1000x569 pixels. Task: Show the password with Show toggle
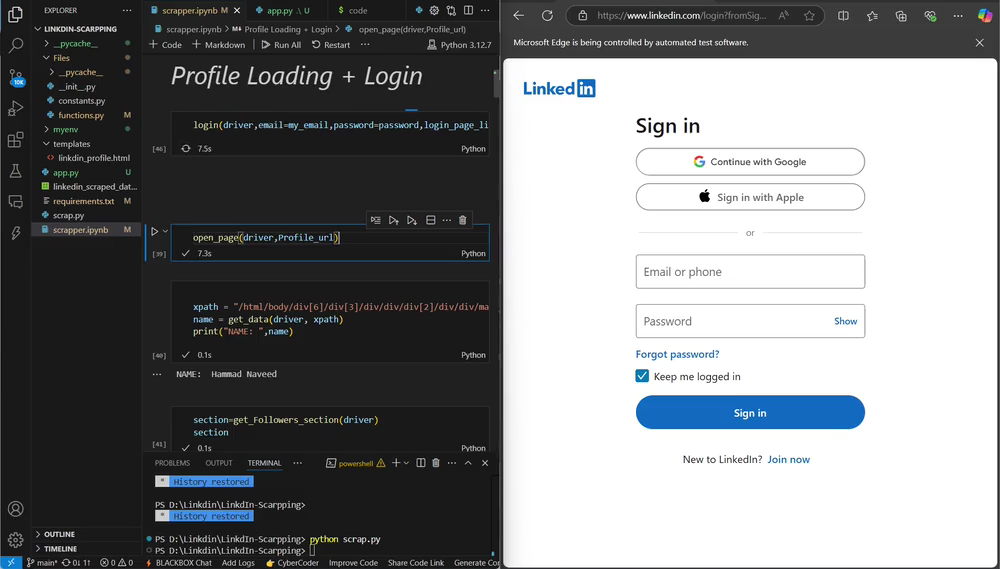846,321
